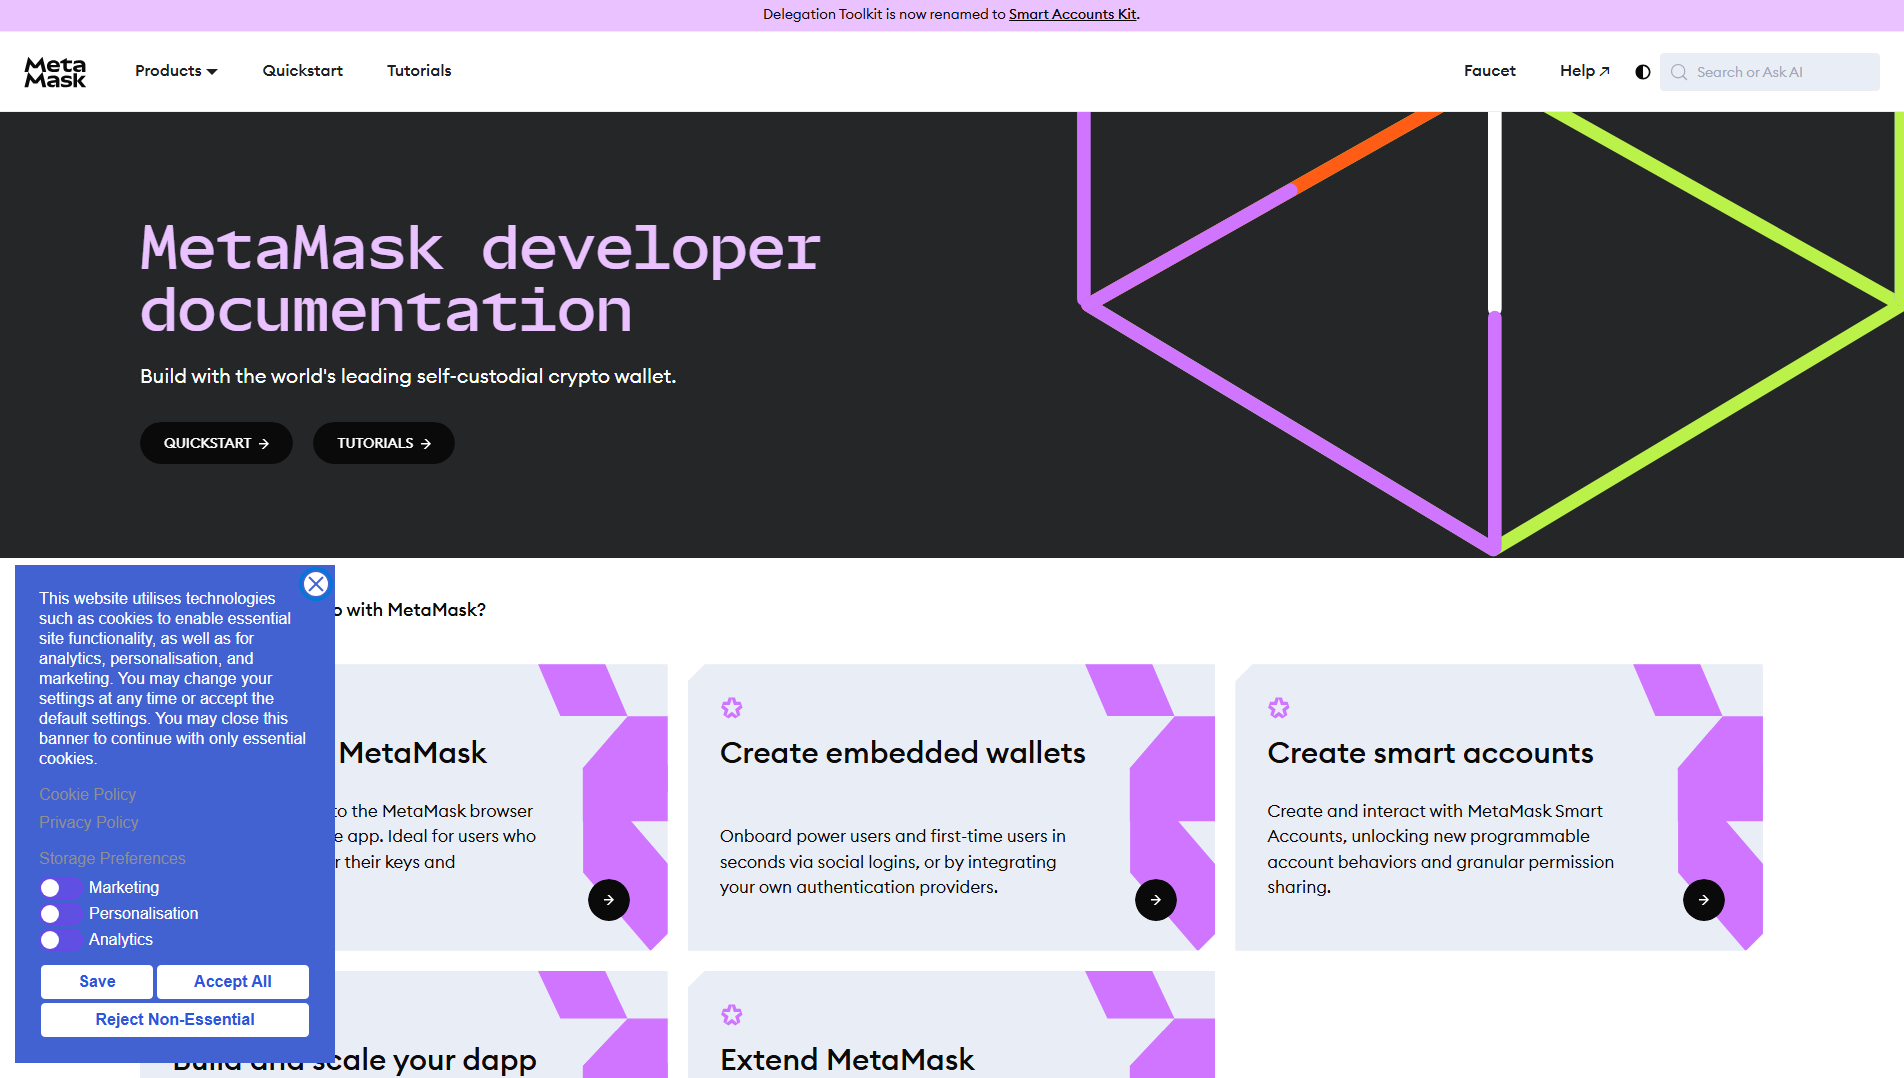The height and width of the screenshot is (1078, 1904).
Task: Open the Privacy Policy link
Action: (89, 822)
